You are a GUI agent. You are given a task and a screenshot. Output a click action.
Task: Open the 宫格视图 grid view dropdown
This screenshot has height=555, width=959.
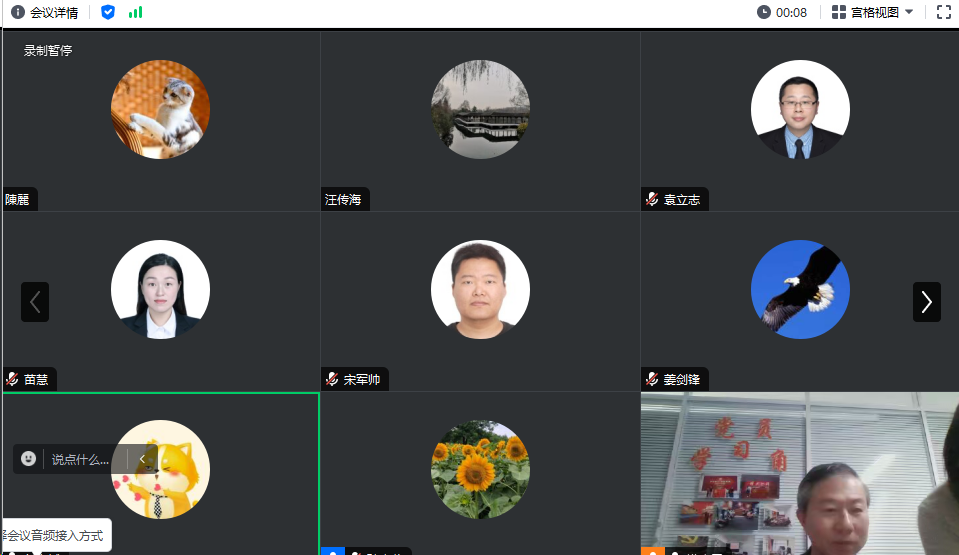coord(873,12)
